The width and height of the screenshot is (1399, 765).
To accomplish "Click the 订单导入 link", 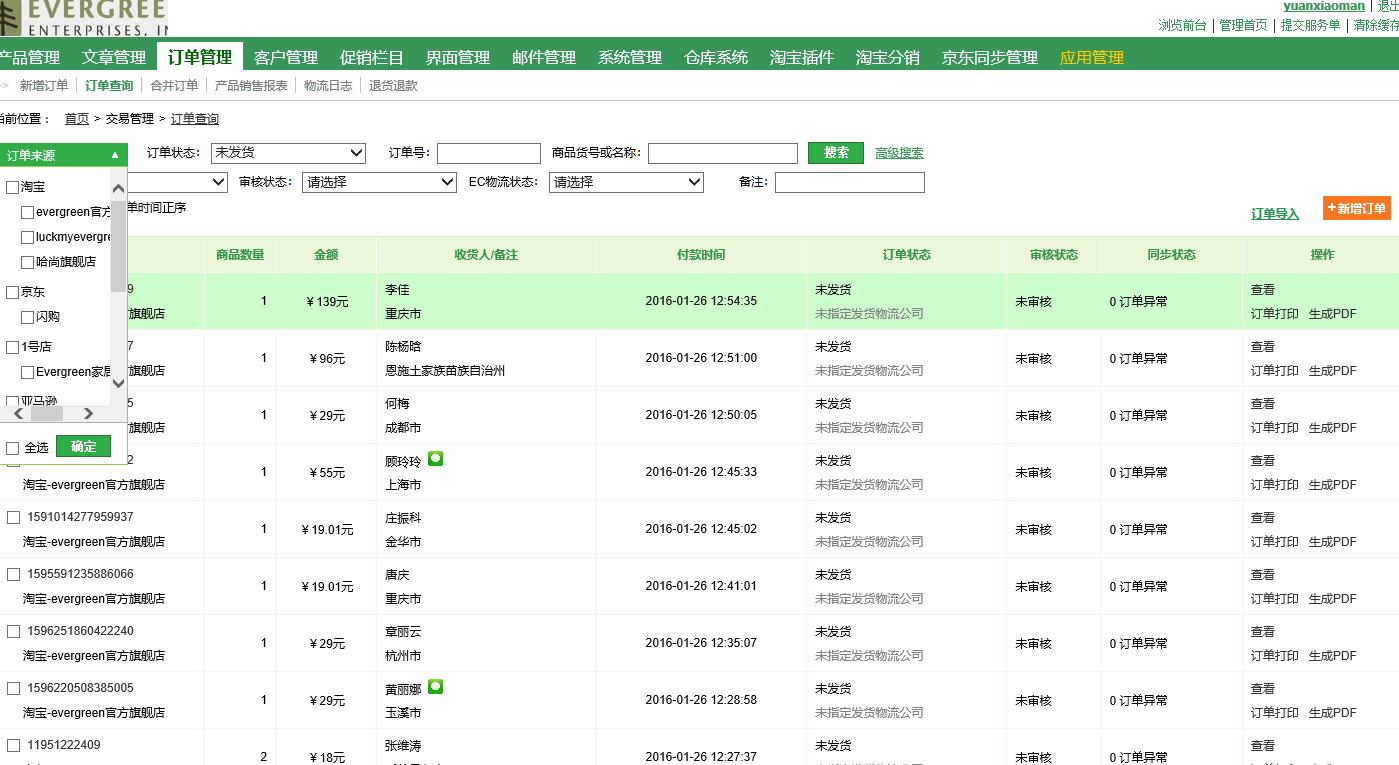I will [x=1275, y=214].
